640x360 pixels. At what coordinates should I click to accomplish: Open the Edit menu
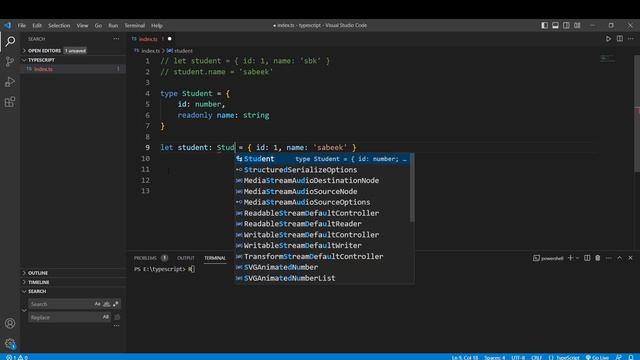click(37, 25)
